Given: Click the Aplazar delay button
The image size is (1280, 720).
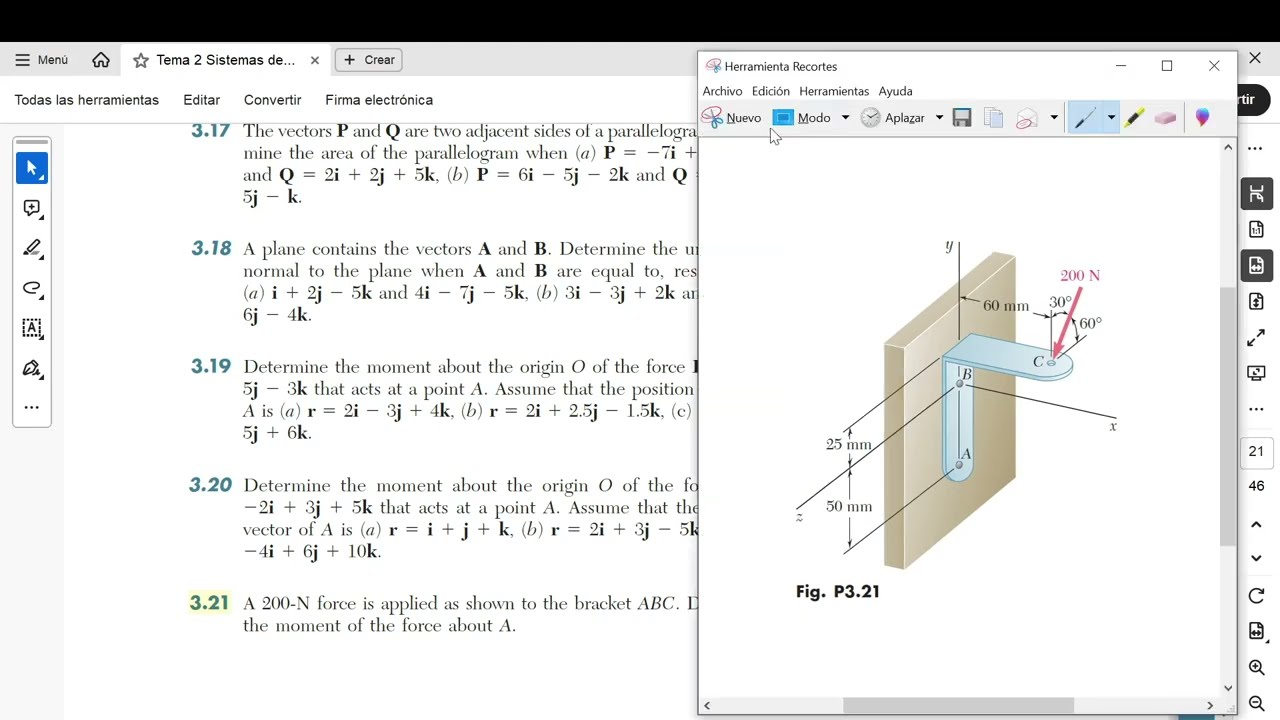Looking at the screenshot, I should pos(893,118).
